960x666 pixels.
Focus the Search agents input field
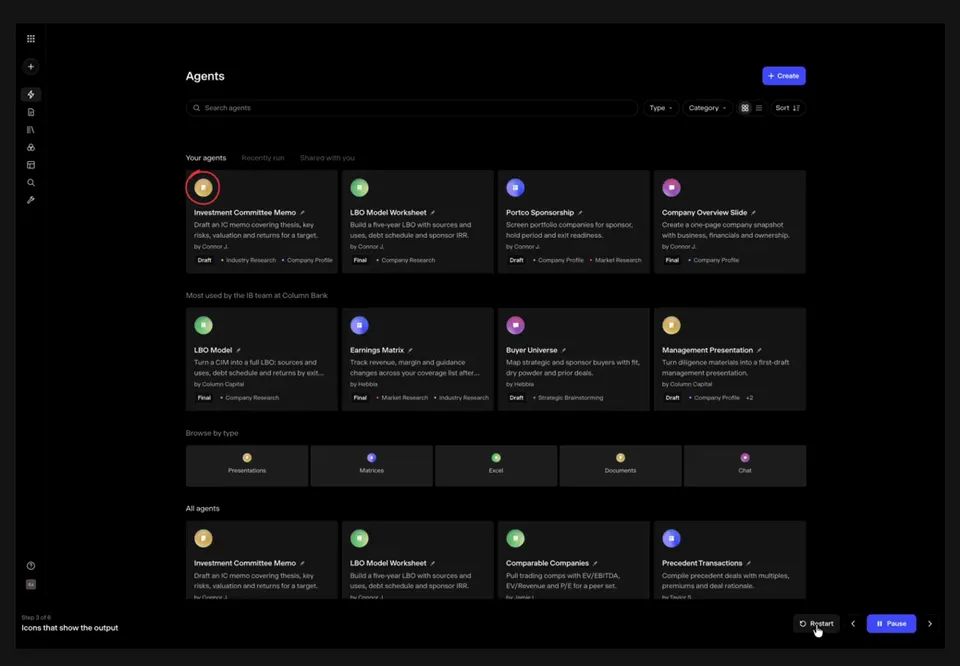pyautogui.click(x=411, y=108)
